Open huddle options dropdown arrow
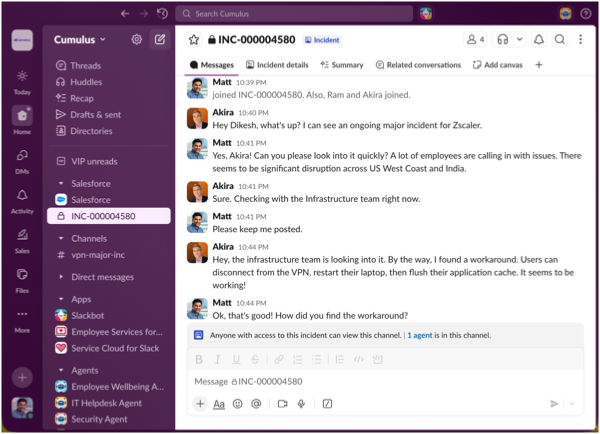The image size is (600, 434). [x=519, y=39]
